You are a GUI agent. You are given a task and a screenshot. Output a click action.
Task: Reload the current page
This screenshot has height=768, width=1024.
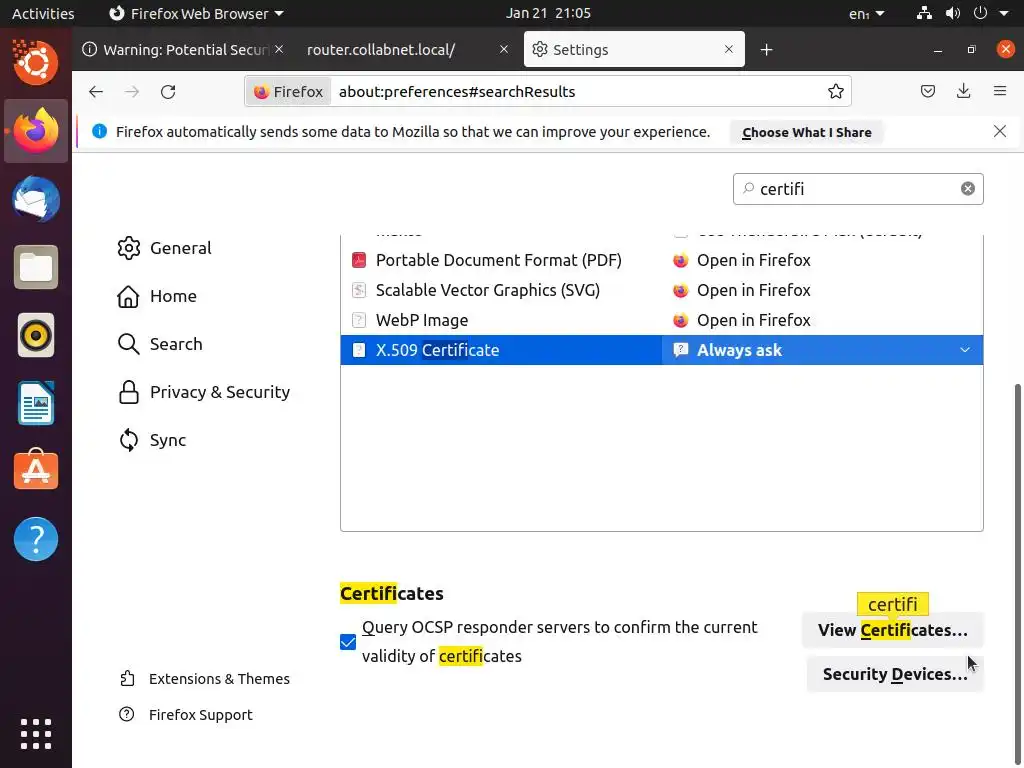pyautogui.click(x=168, y=91)
